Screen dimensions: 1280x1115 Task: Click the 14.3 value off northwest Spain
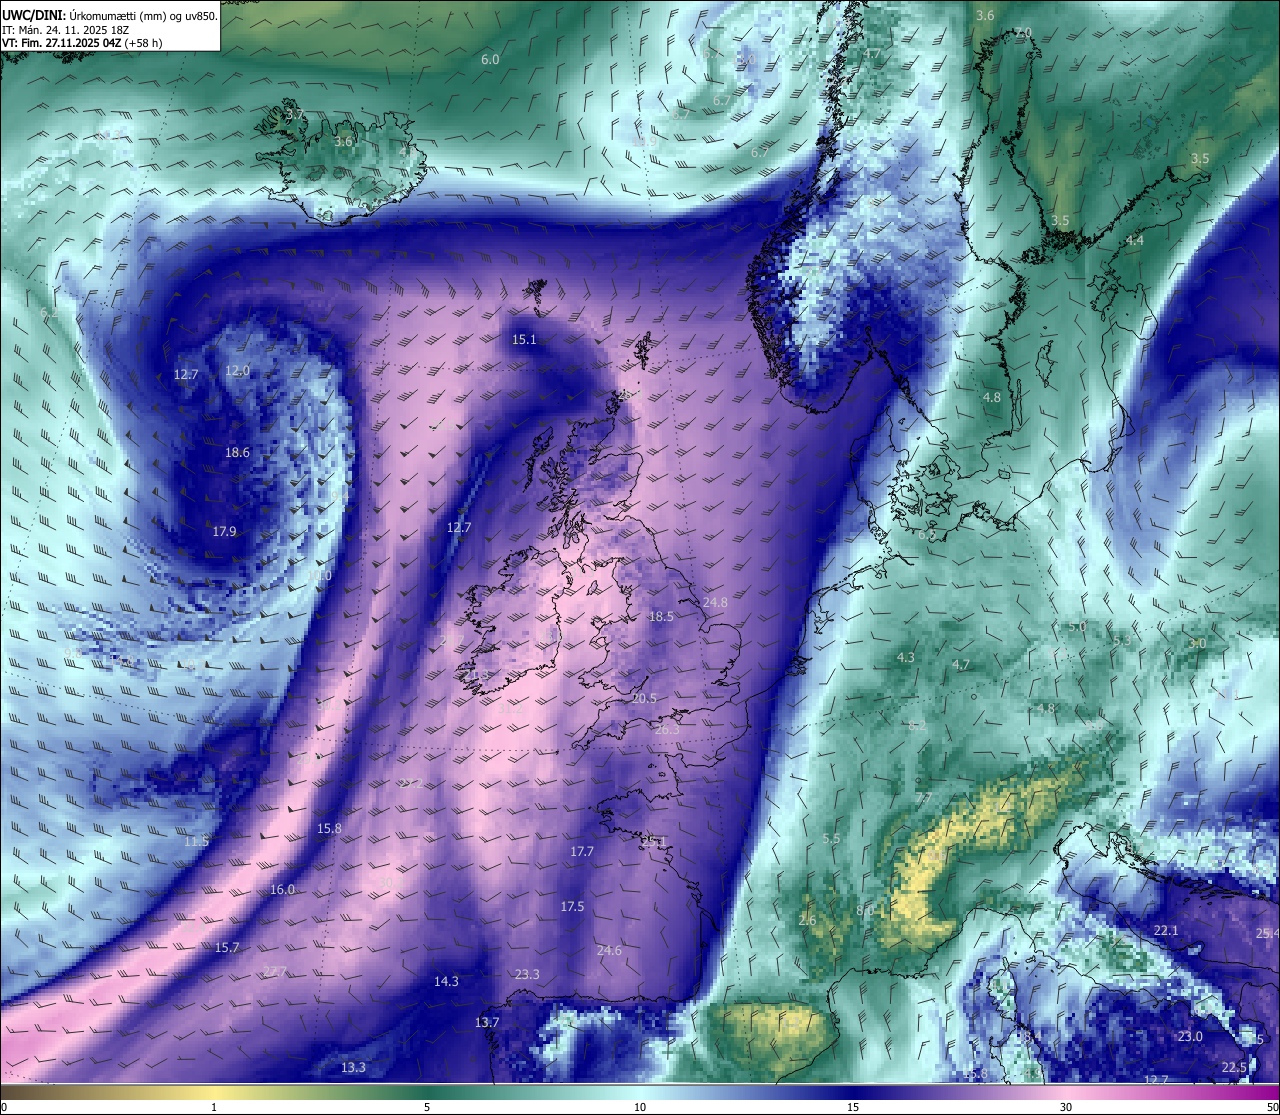[446, 982]
